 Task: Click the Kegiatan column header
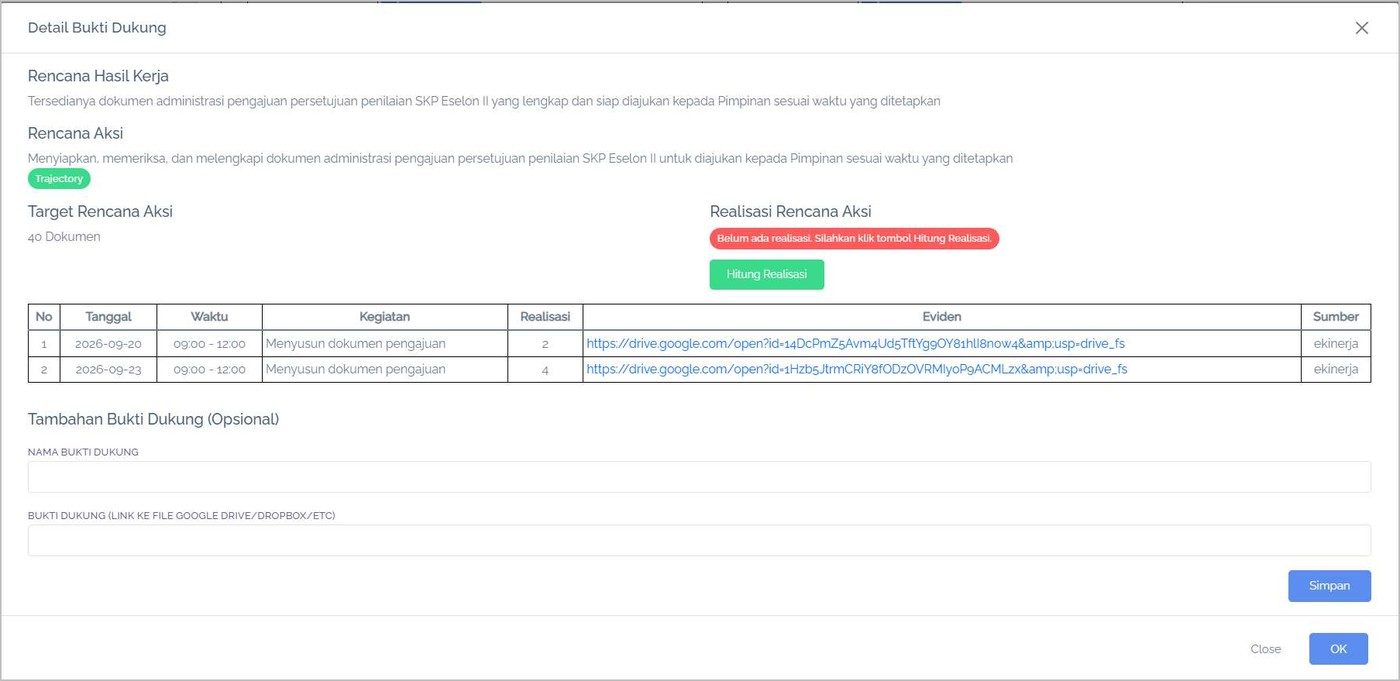point(385,317)
